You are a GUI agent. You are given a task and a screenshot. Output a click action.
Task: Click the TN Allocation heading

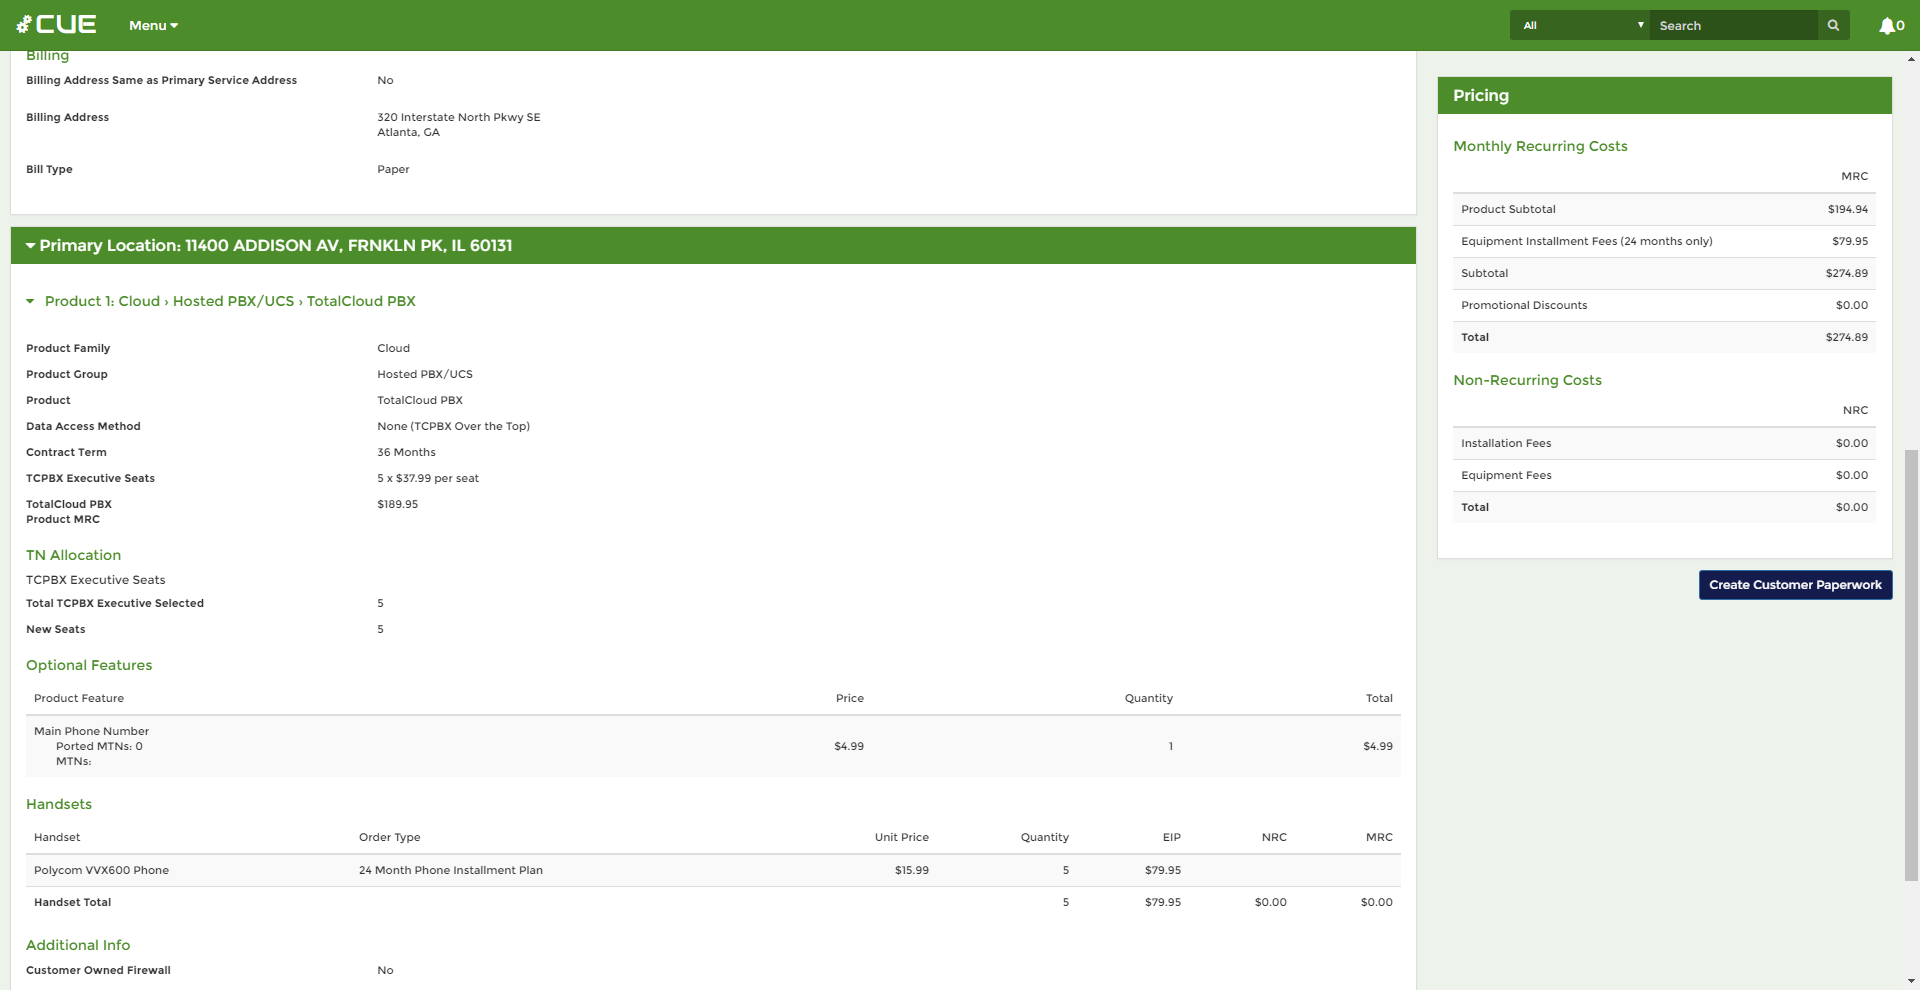73,556
